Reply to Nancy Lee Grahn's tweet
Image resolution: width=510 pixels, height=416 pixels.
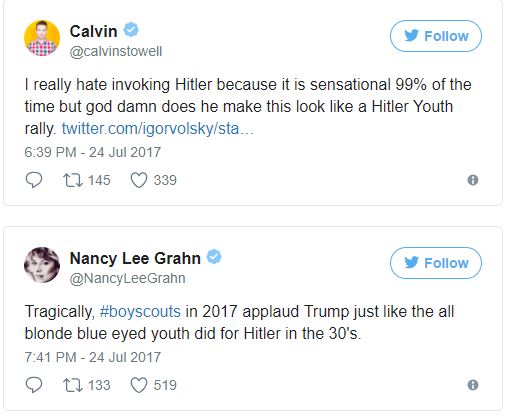click(x=34, y=385)
